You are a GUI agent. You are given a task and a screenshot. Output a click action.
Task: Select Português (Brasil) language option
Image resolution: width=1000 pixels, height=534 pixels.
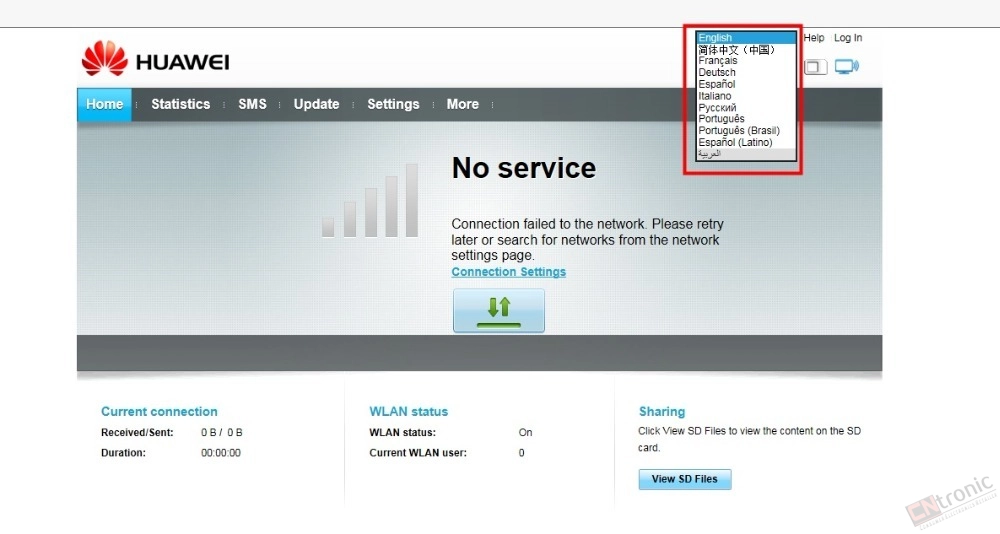tap(746, 130)
